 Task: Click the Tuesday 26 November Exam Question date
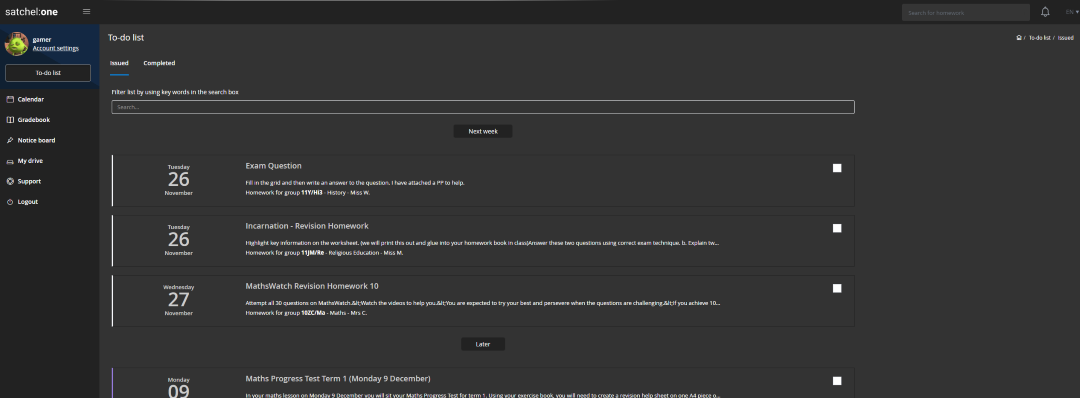(x=178, y=180)
